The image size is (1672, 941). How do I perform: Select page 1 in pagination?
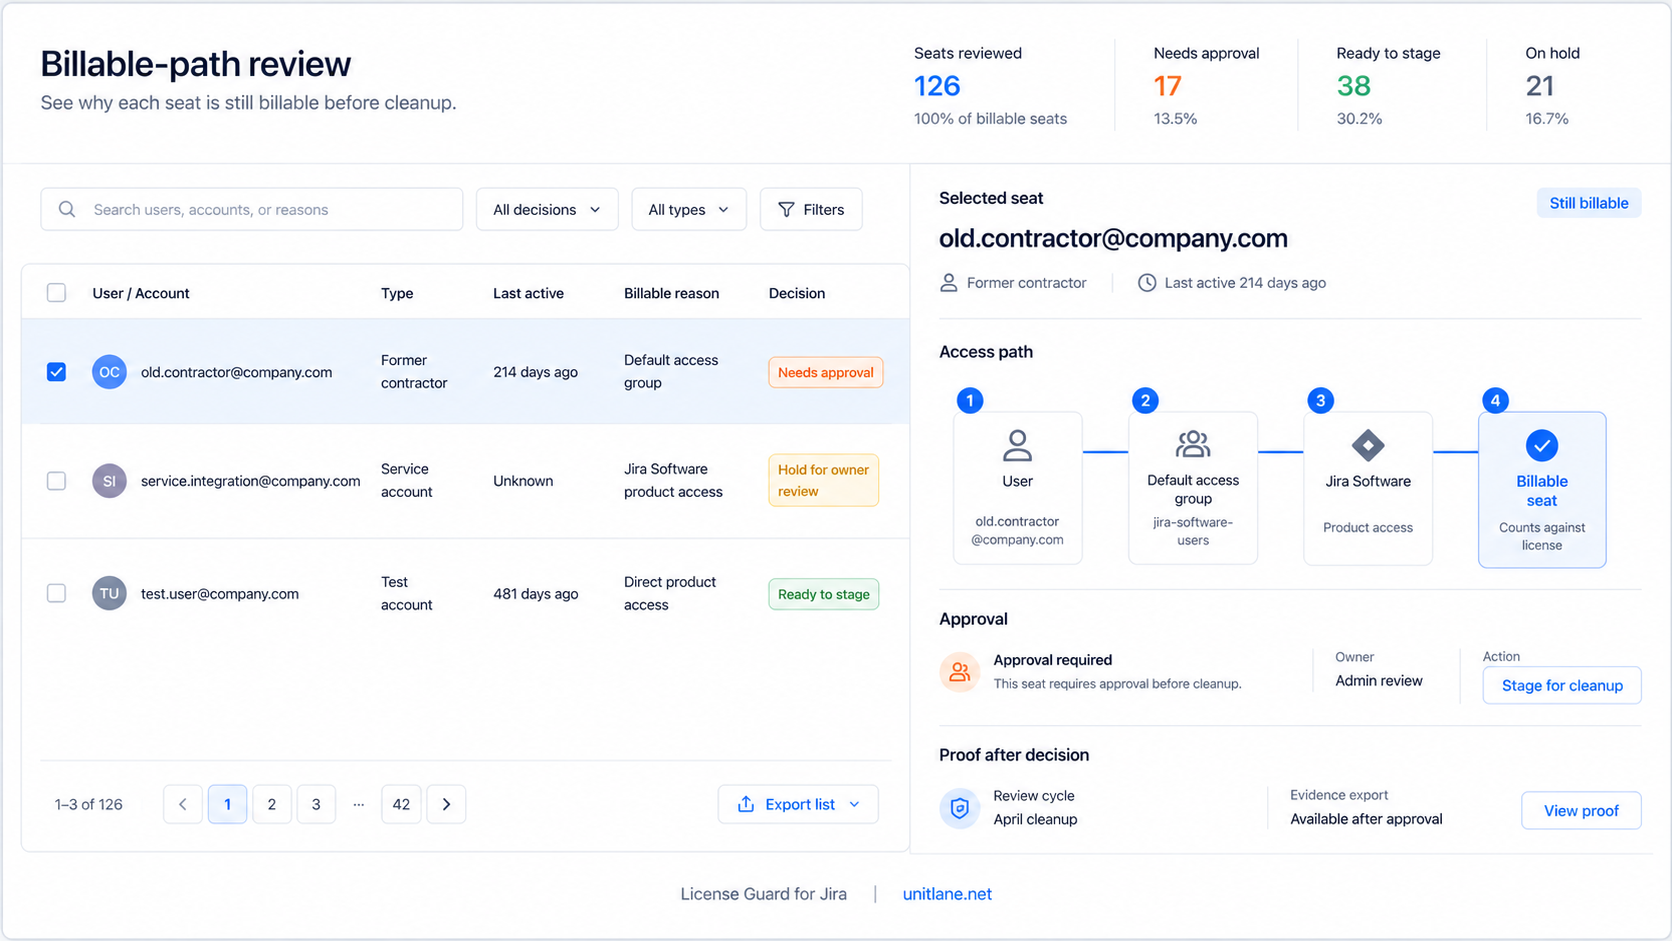pyautogui.click(x=227, y=804)
